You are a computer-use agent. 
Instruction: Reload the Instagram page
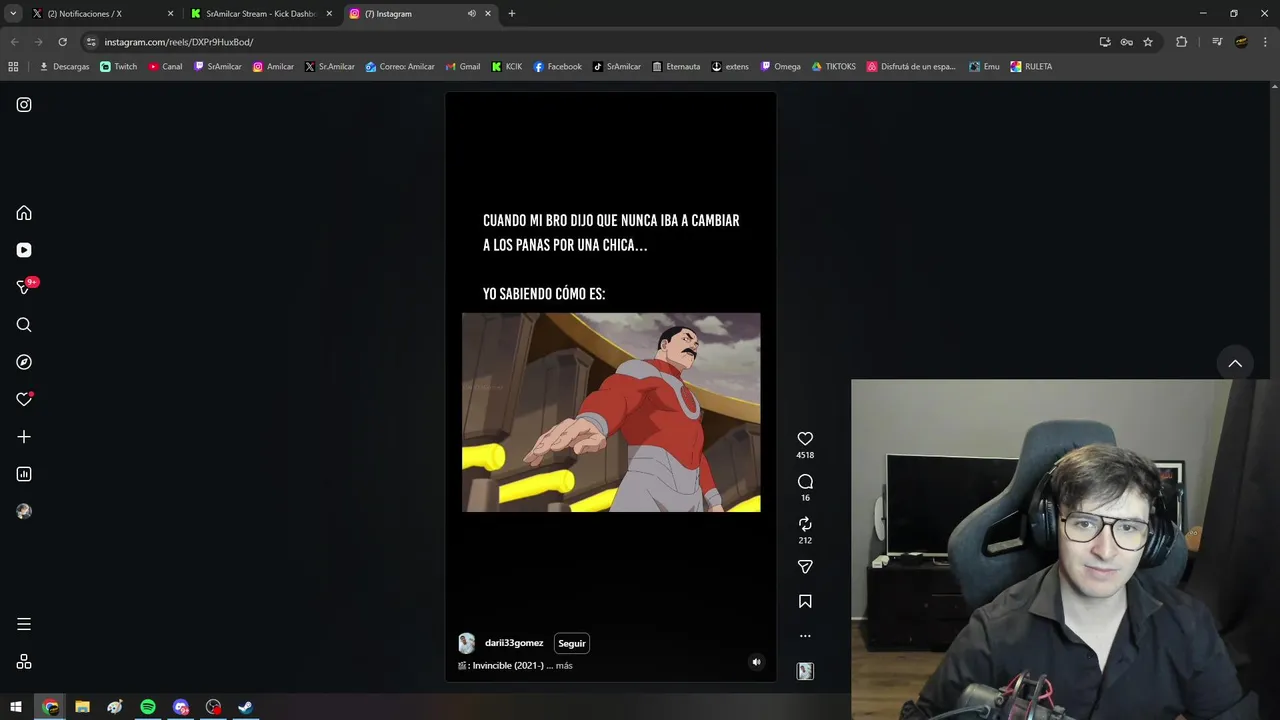tap(62, 42)
